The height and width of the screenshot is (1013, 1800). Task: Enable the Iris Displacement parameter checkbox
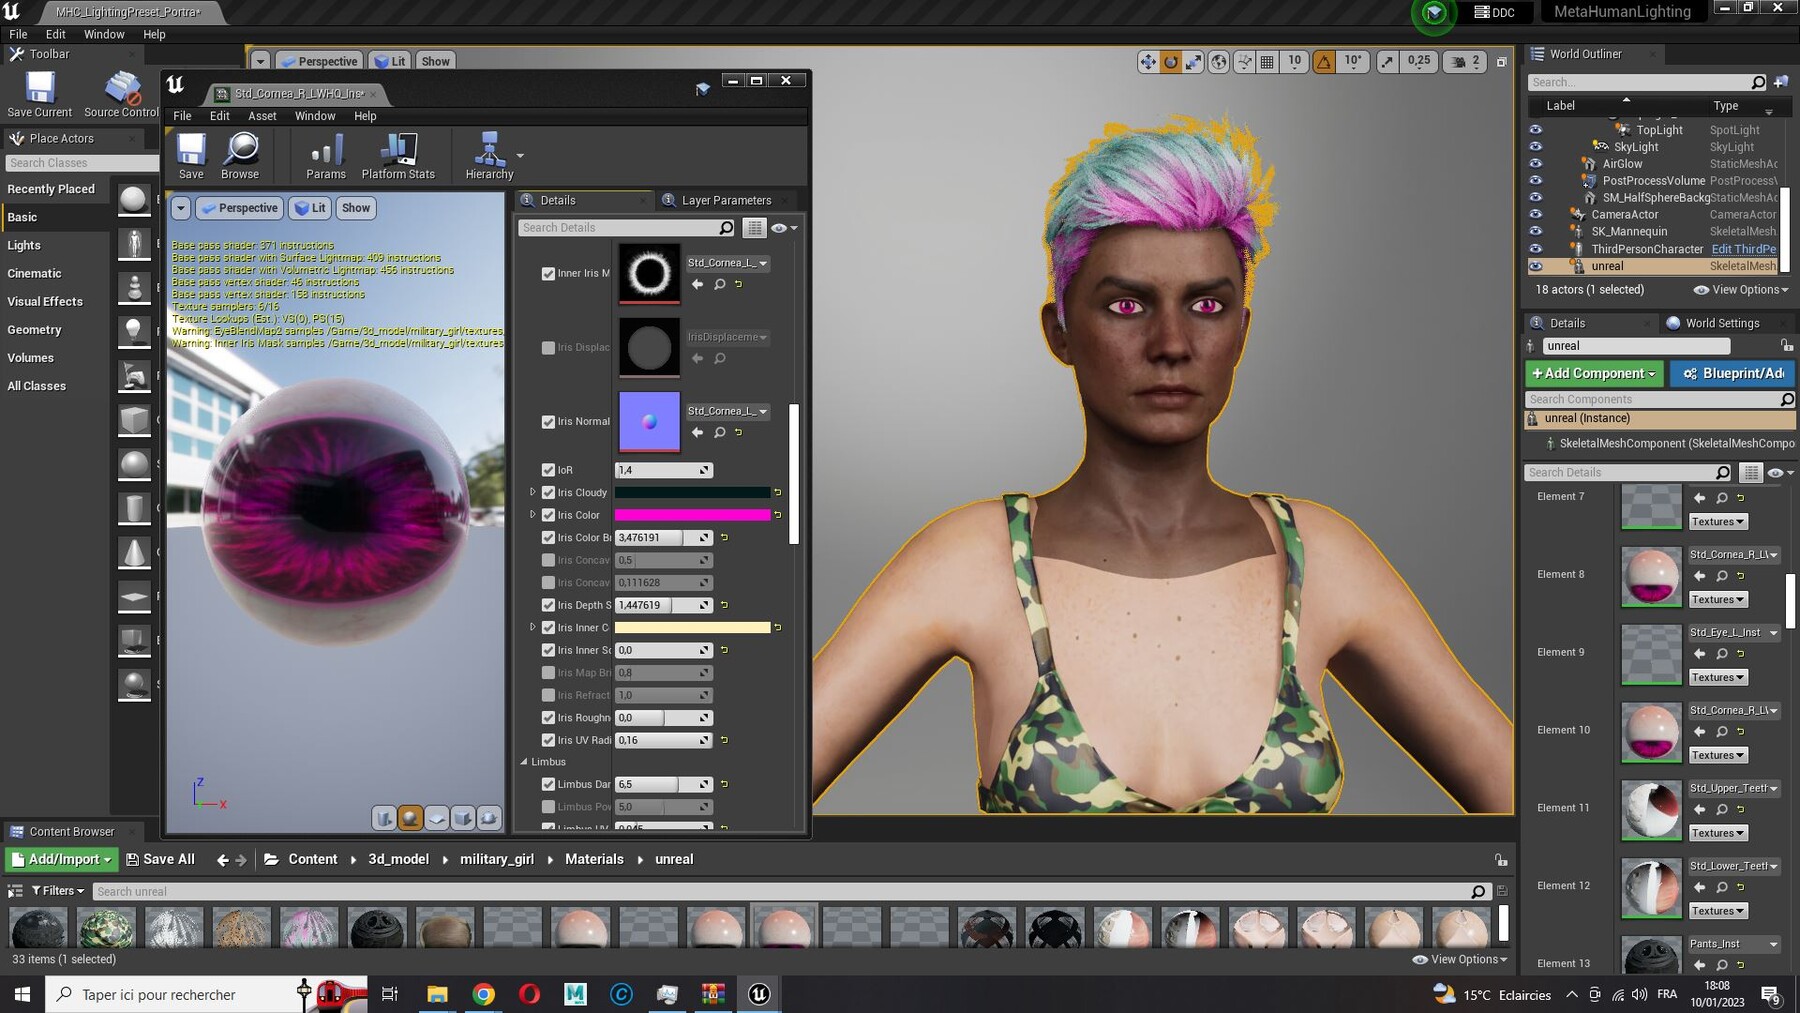pyautogui.click(x=548, y=348)
